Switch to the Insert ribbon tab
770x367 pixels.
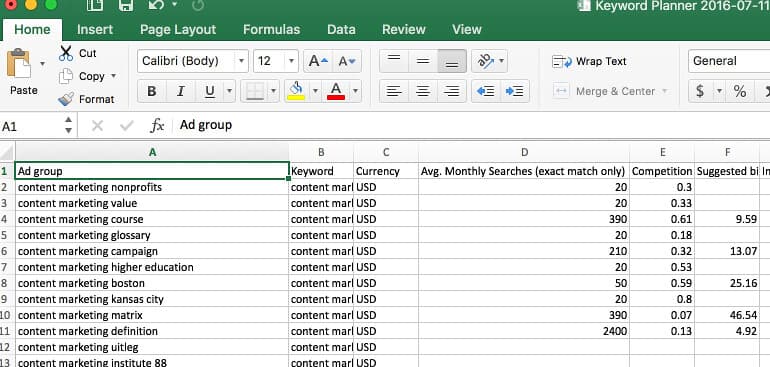[95, 29]
